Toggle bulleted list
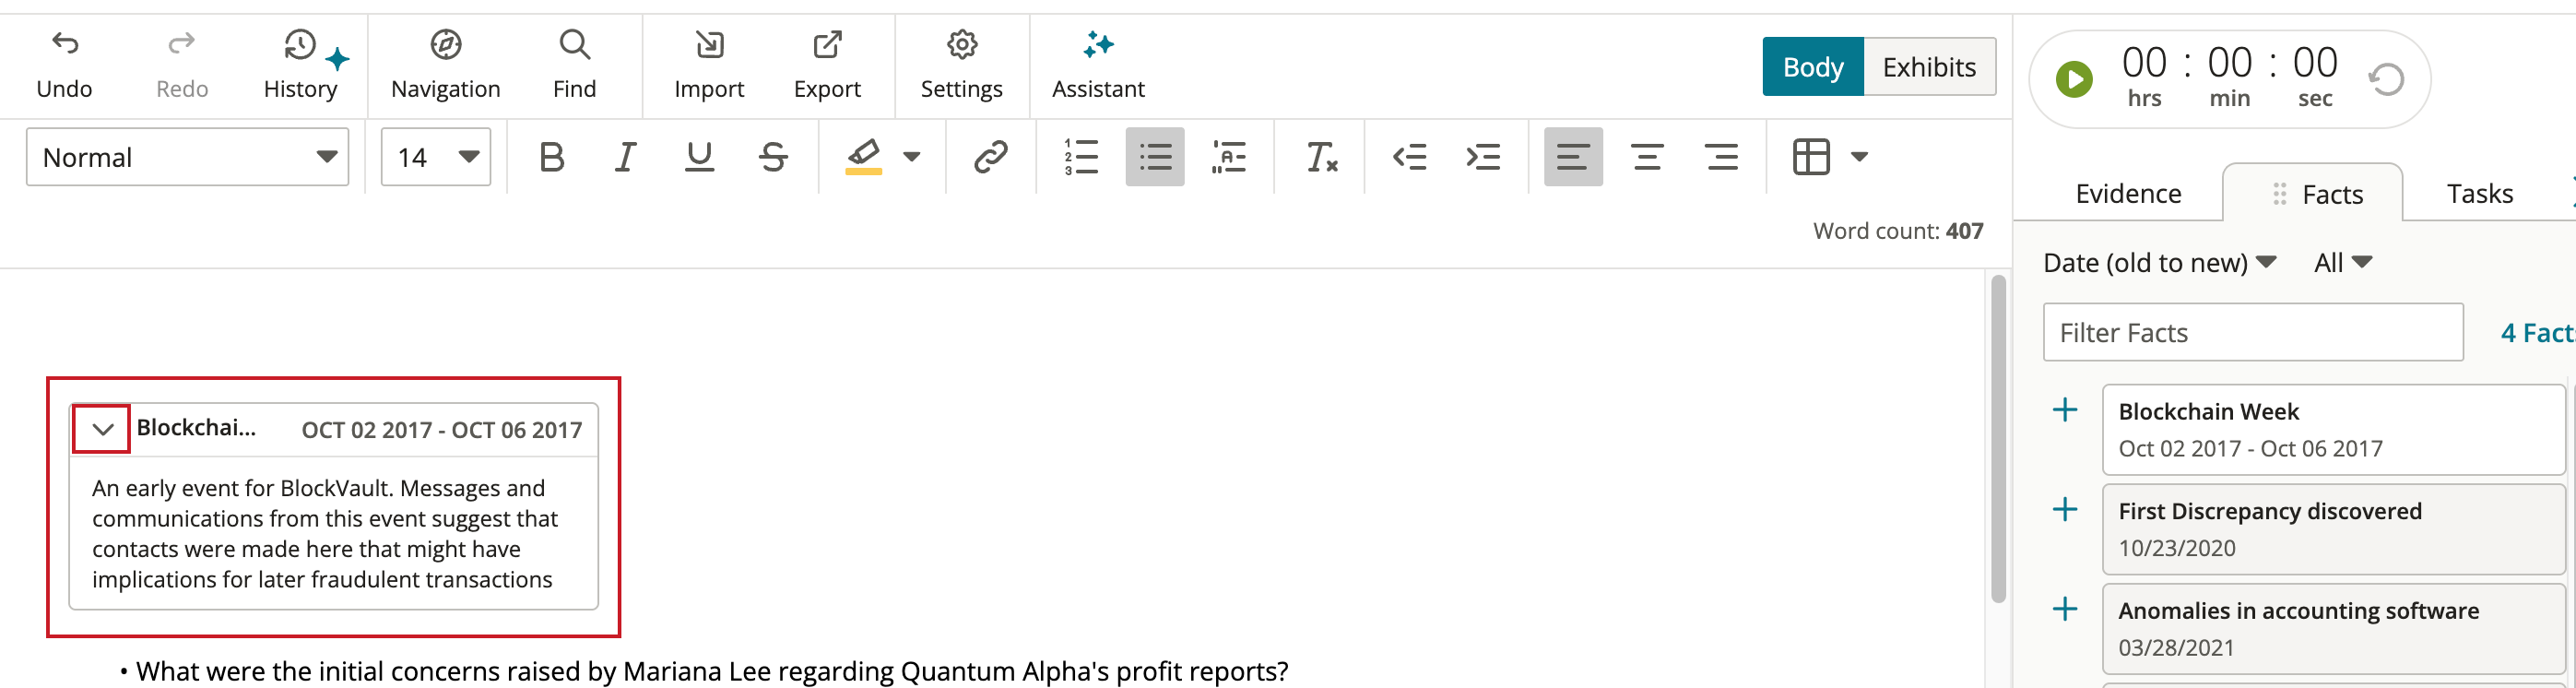This screenshot has width=2576, height=688. 1155,157
